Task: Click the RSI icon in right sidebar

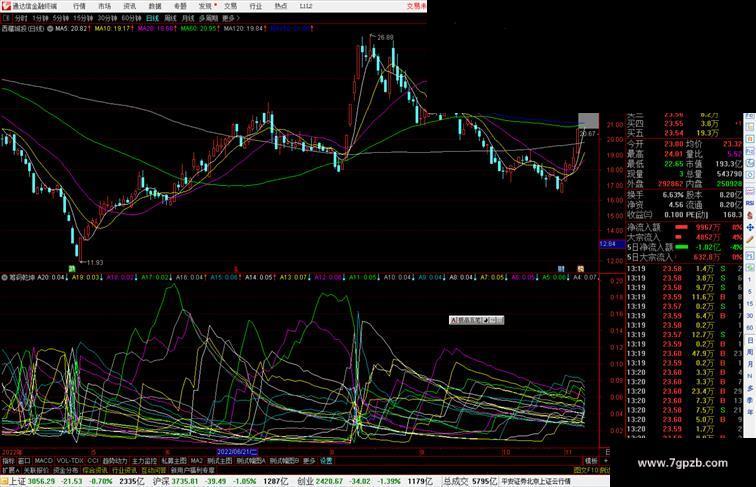Action: [750, 203]
